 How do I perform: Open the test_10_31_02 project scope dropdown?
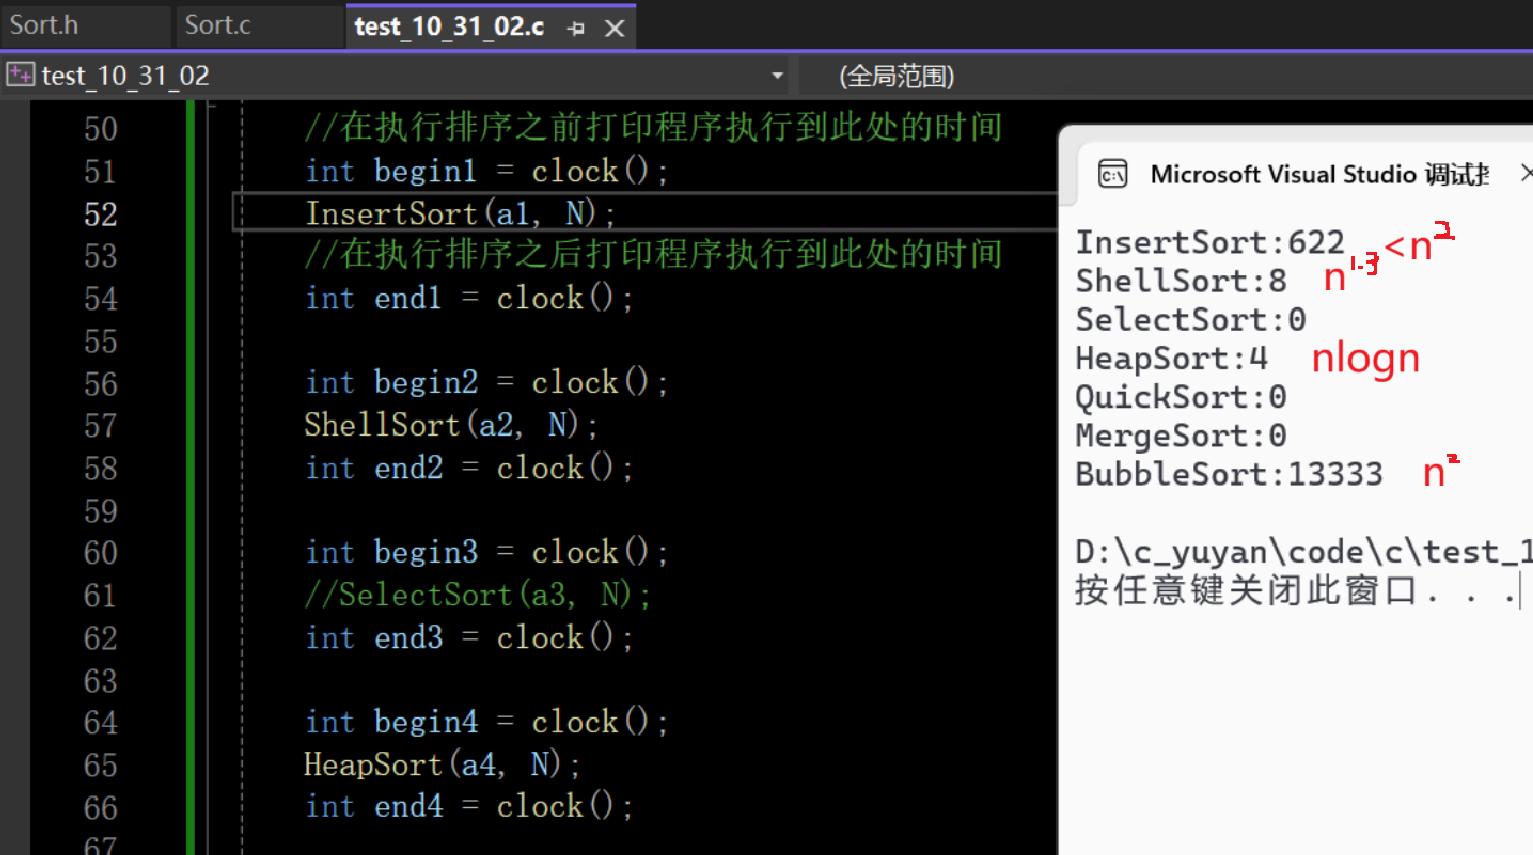(x=777, y=76)
